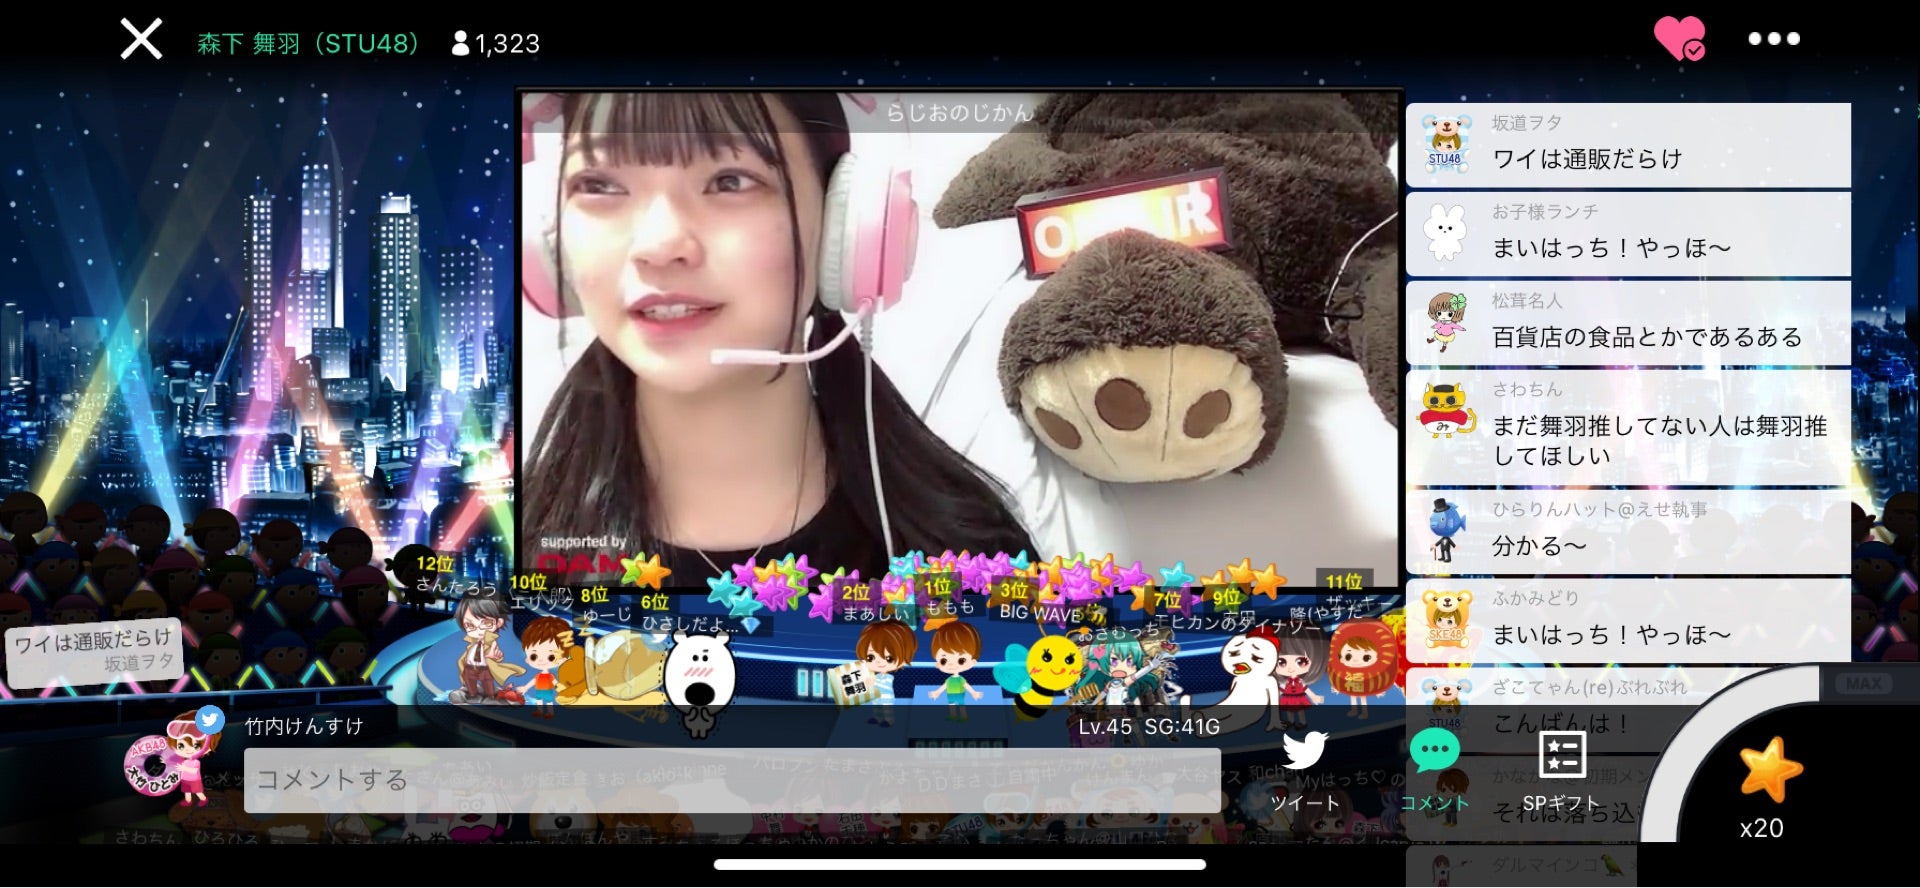Tap the 3位 bee avatar BIG WAVE
The image size is (1920, 888).
tap(1042, 672)
